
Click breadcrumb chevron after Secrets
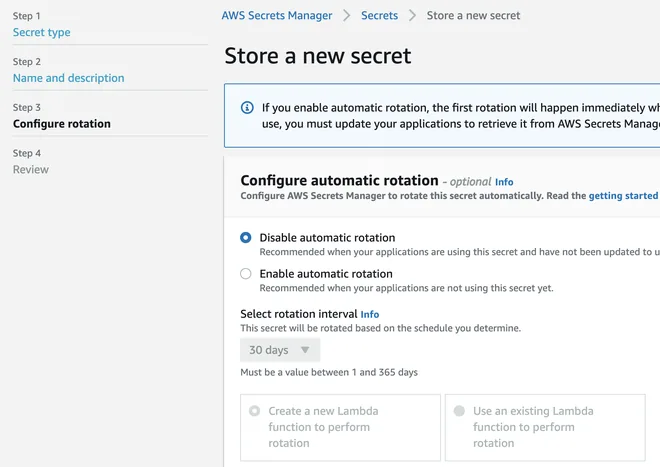[x=412, y=16]
